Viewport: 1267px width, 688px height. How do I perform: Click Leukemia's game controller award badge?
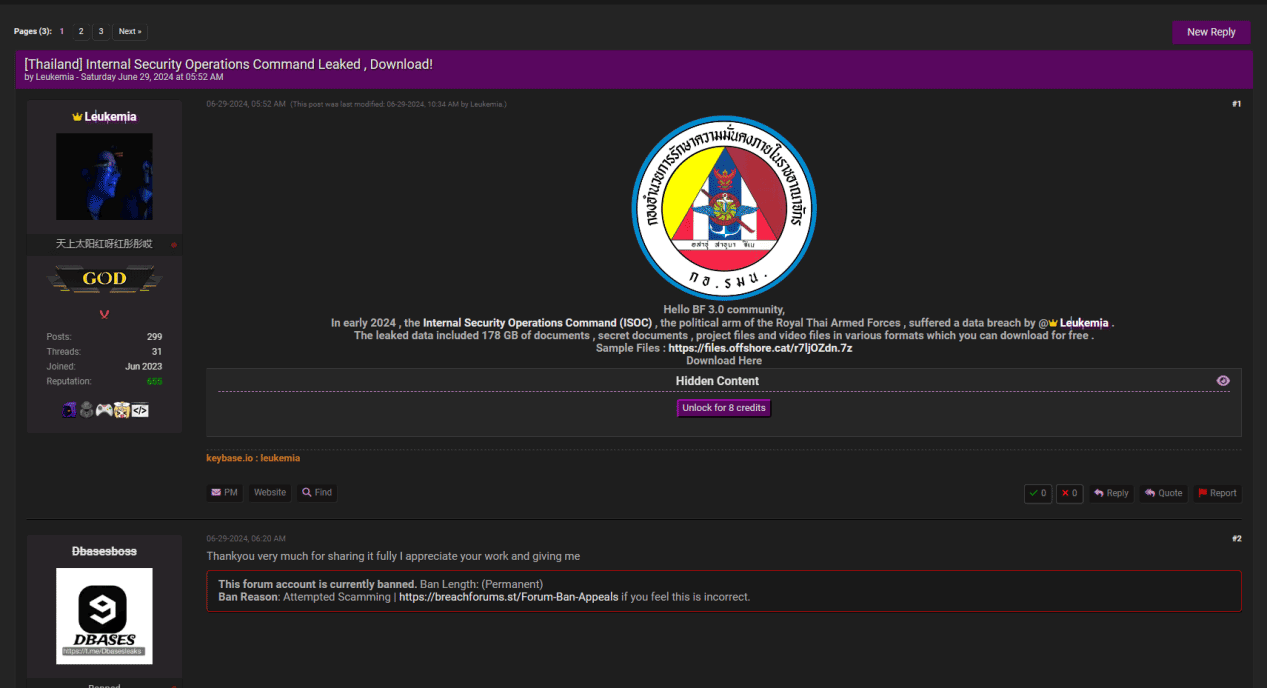point(104,409)
